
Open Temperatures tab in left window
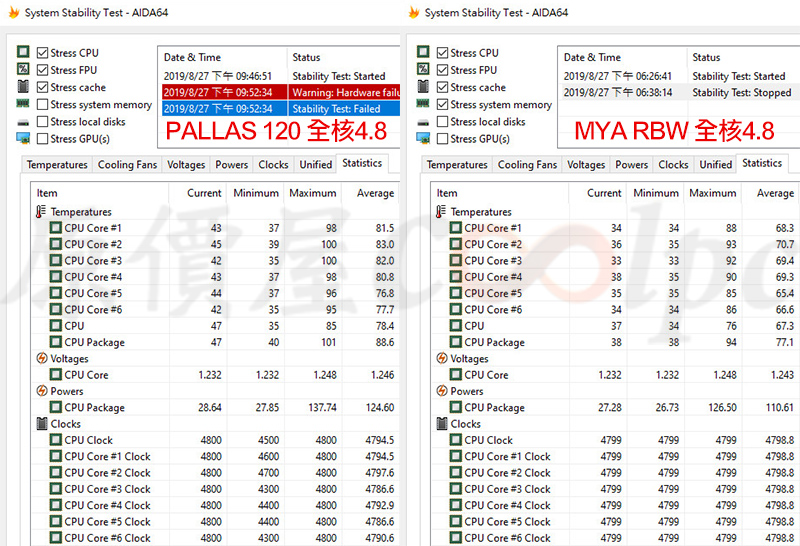click(x=57, y=165)
